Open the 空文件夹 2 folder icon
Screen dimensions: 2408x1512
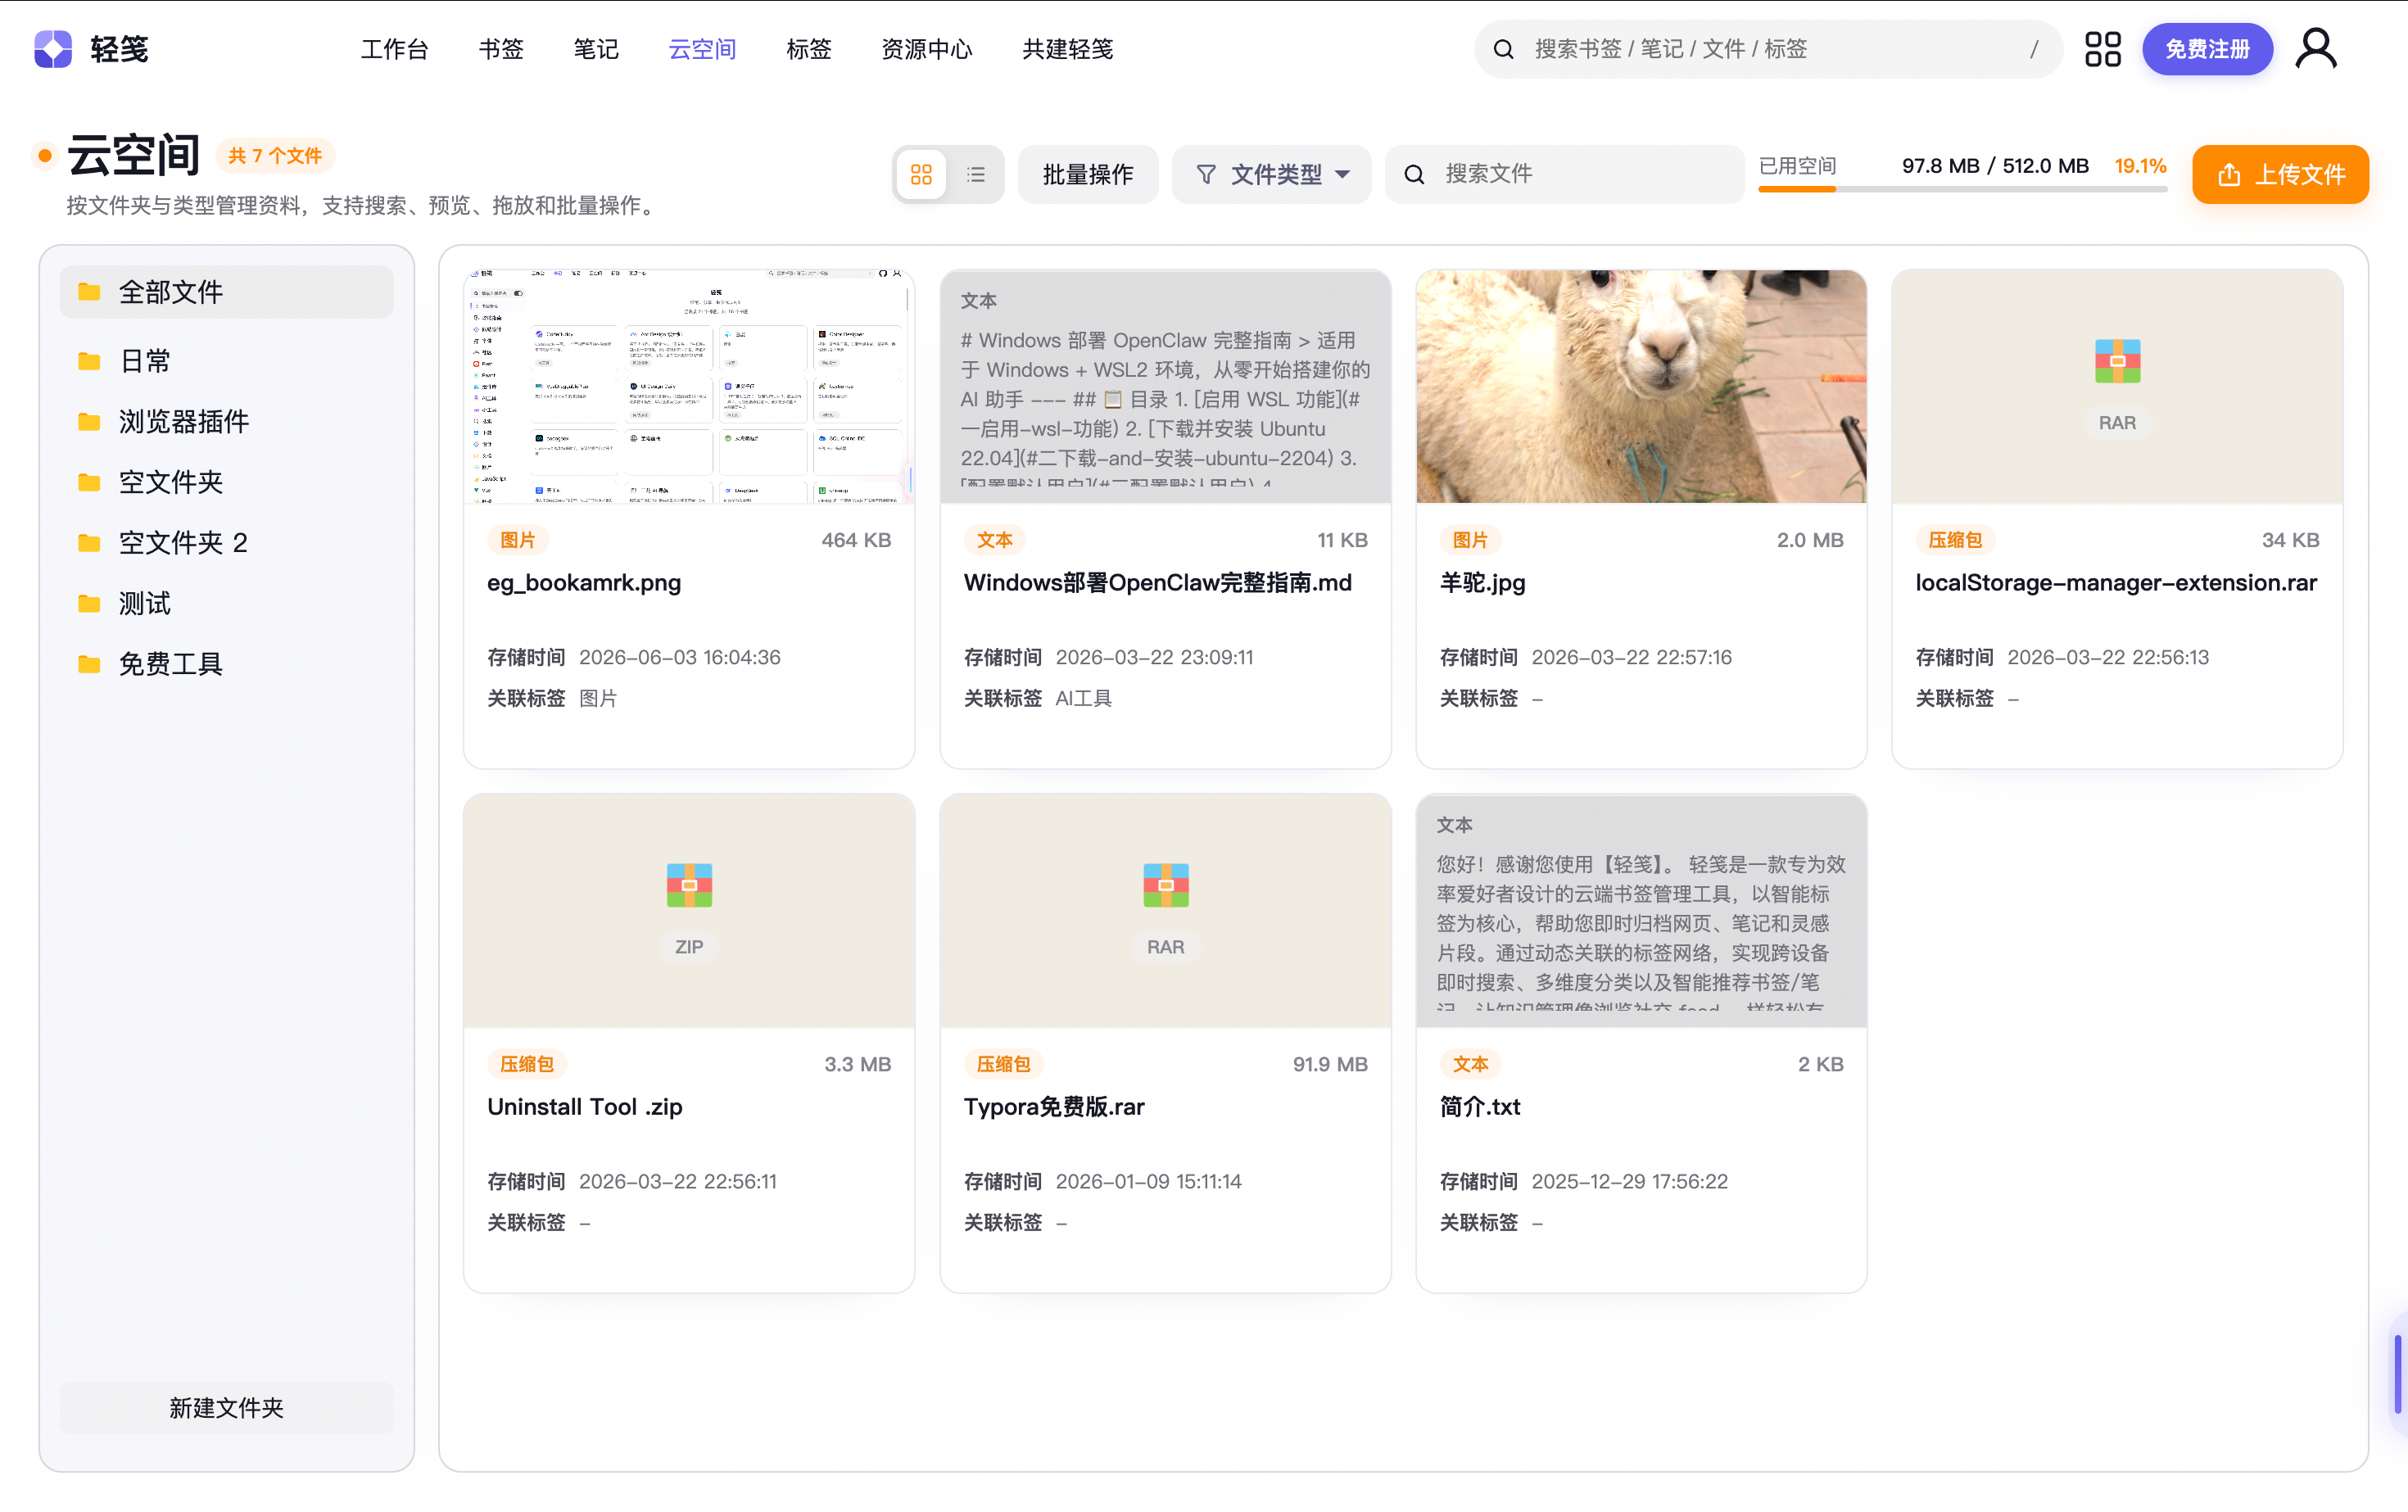(89, 543)
